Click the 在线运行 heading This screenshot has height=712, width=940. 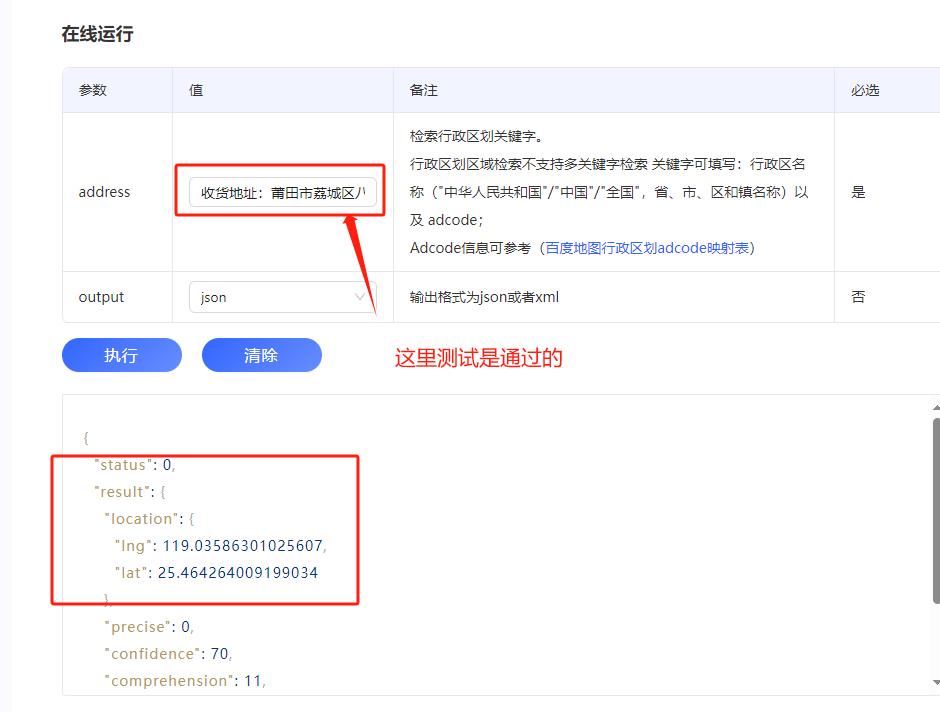tap(97, 34)
